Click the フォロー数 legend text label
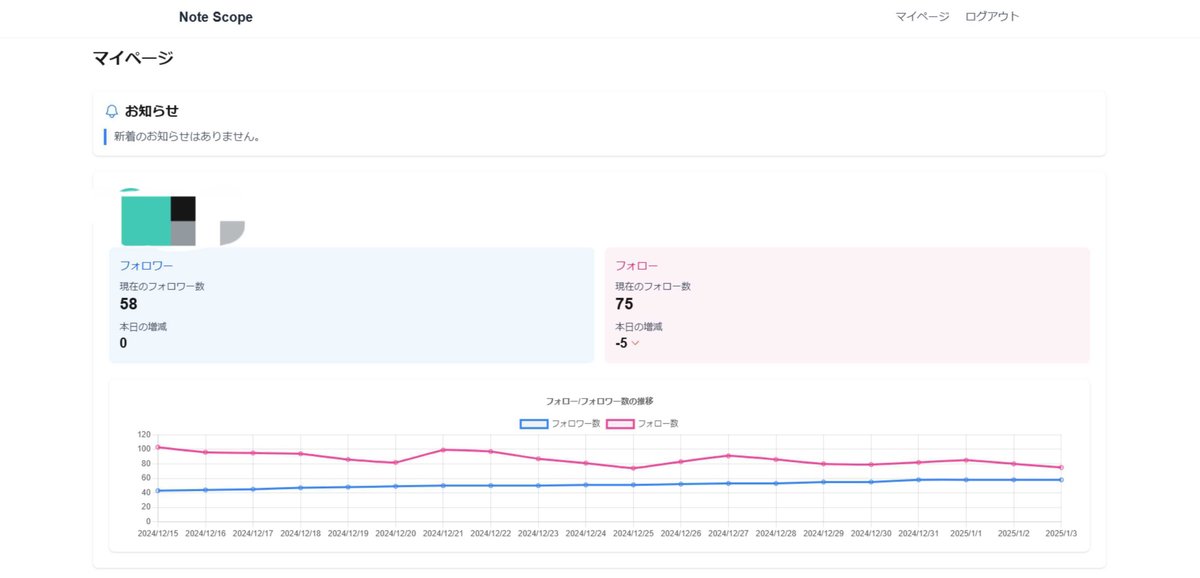This screenshot has width=1200, height=578. click(x=658, y=424)
